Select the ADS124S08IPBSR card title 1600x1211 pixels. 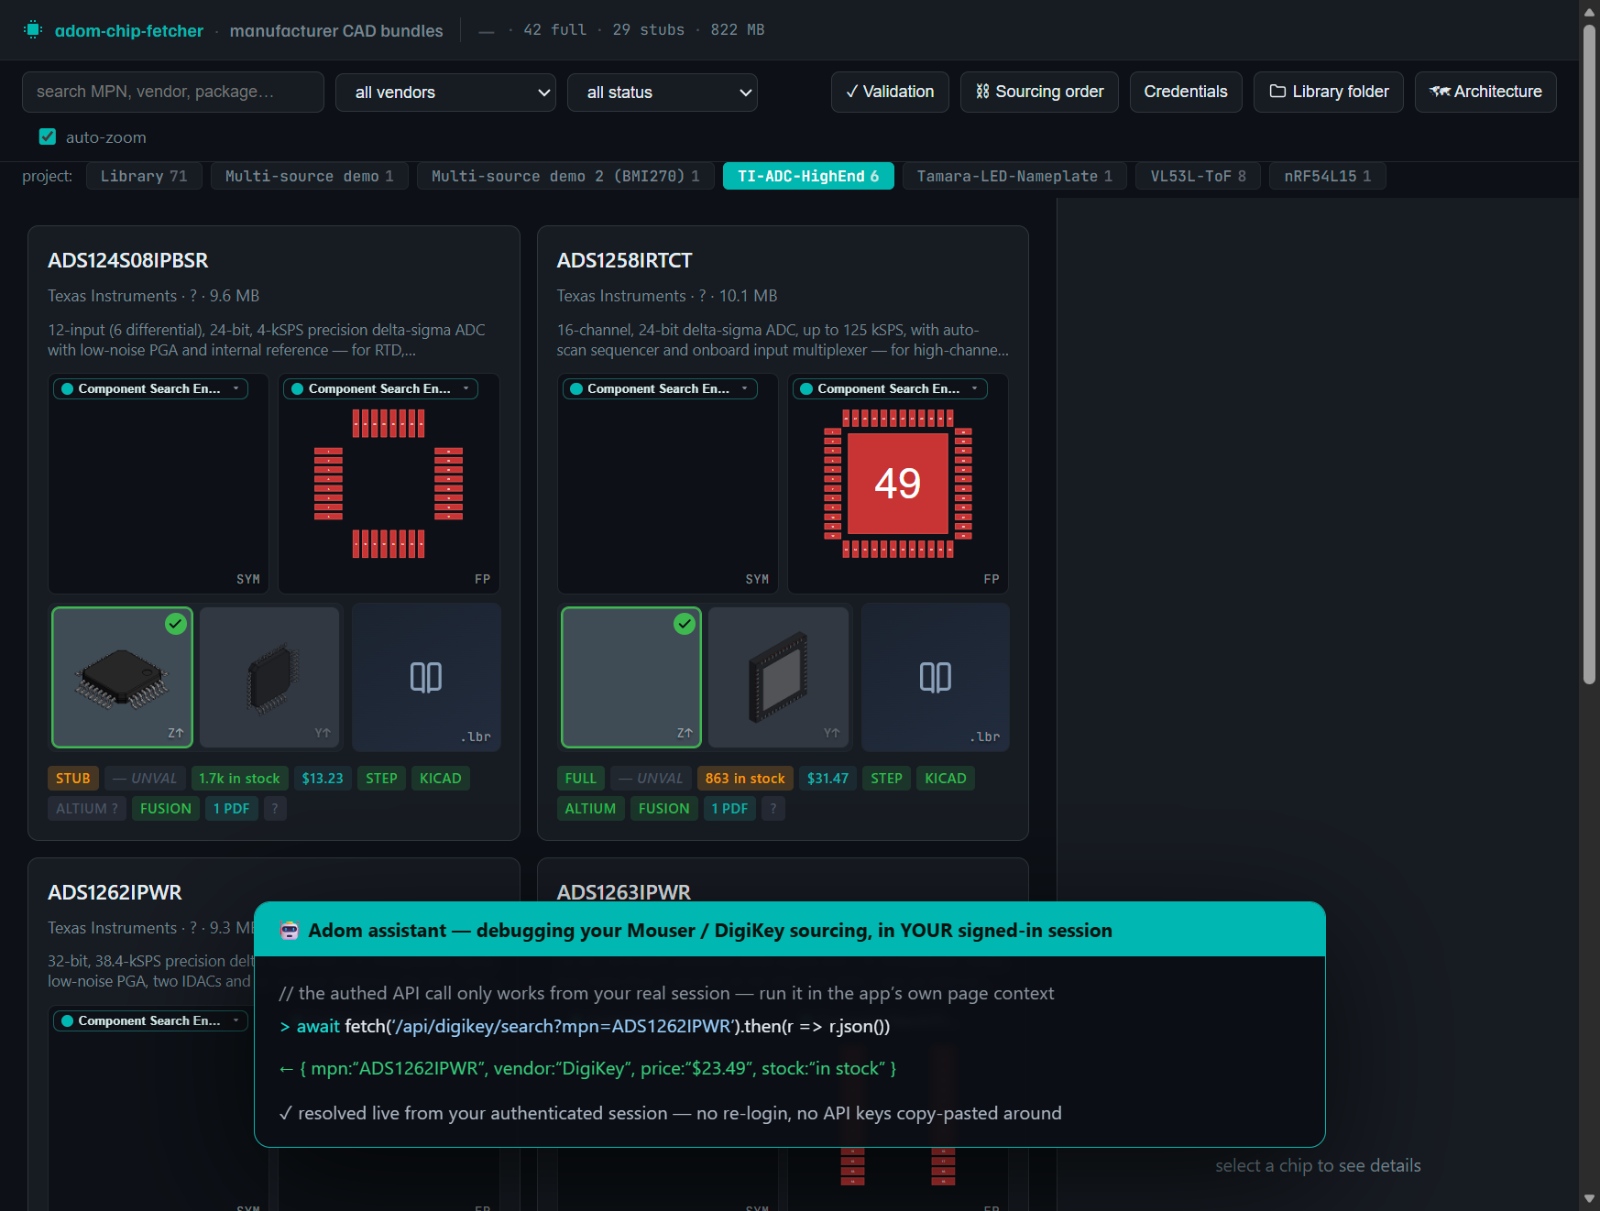click(128, 261)
